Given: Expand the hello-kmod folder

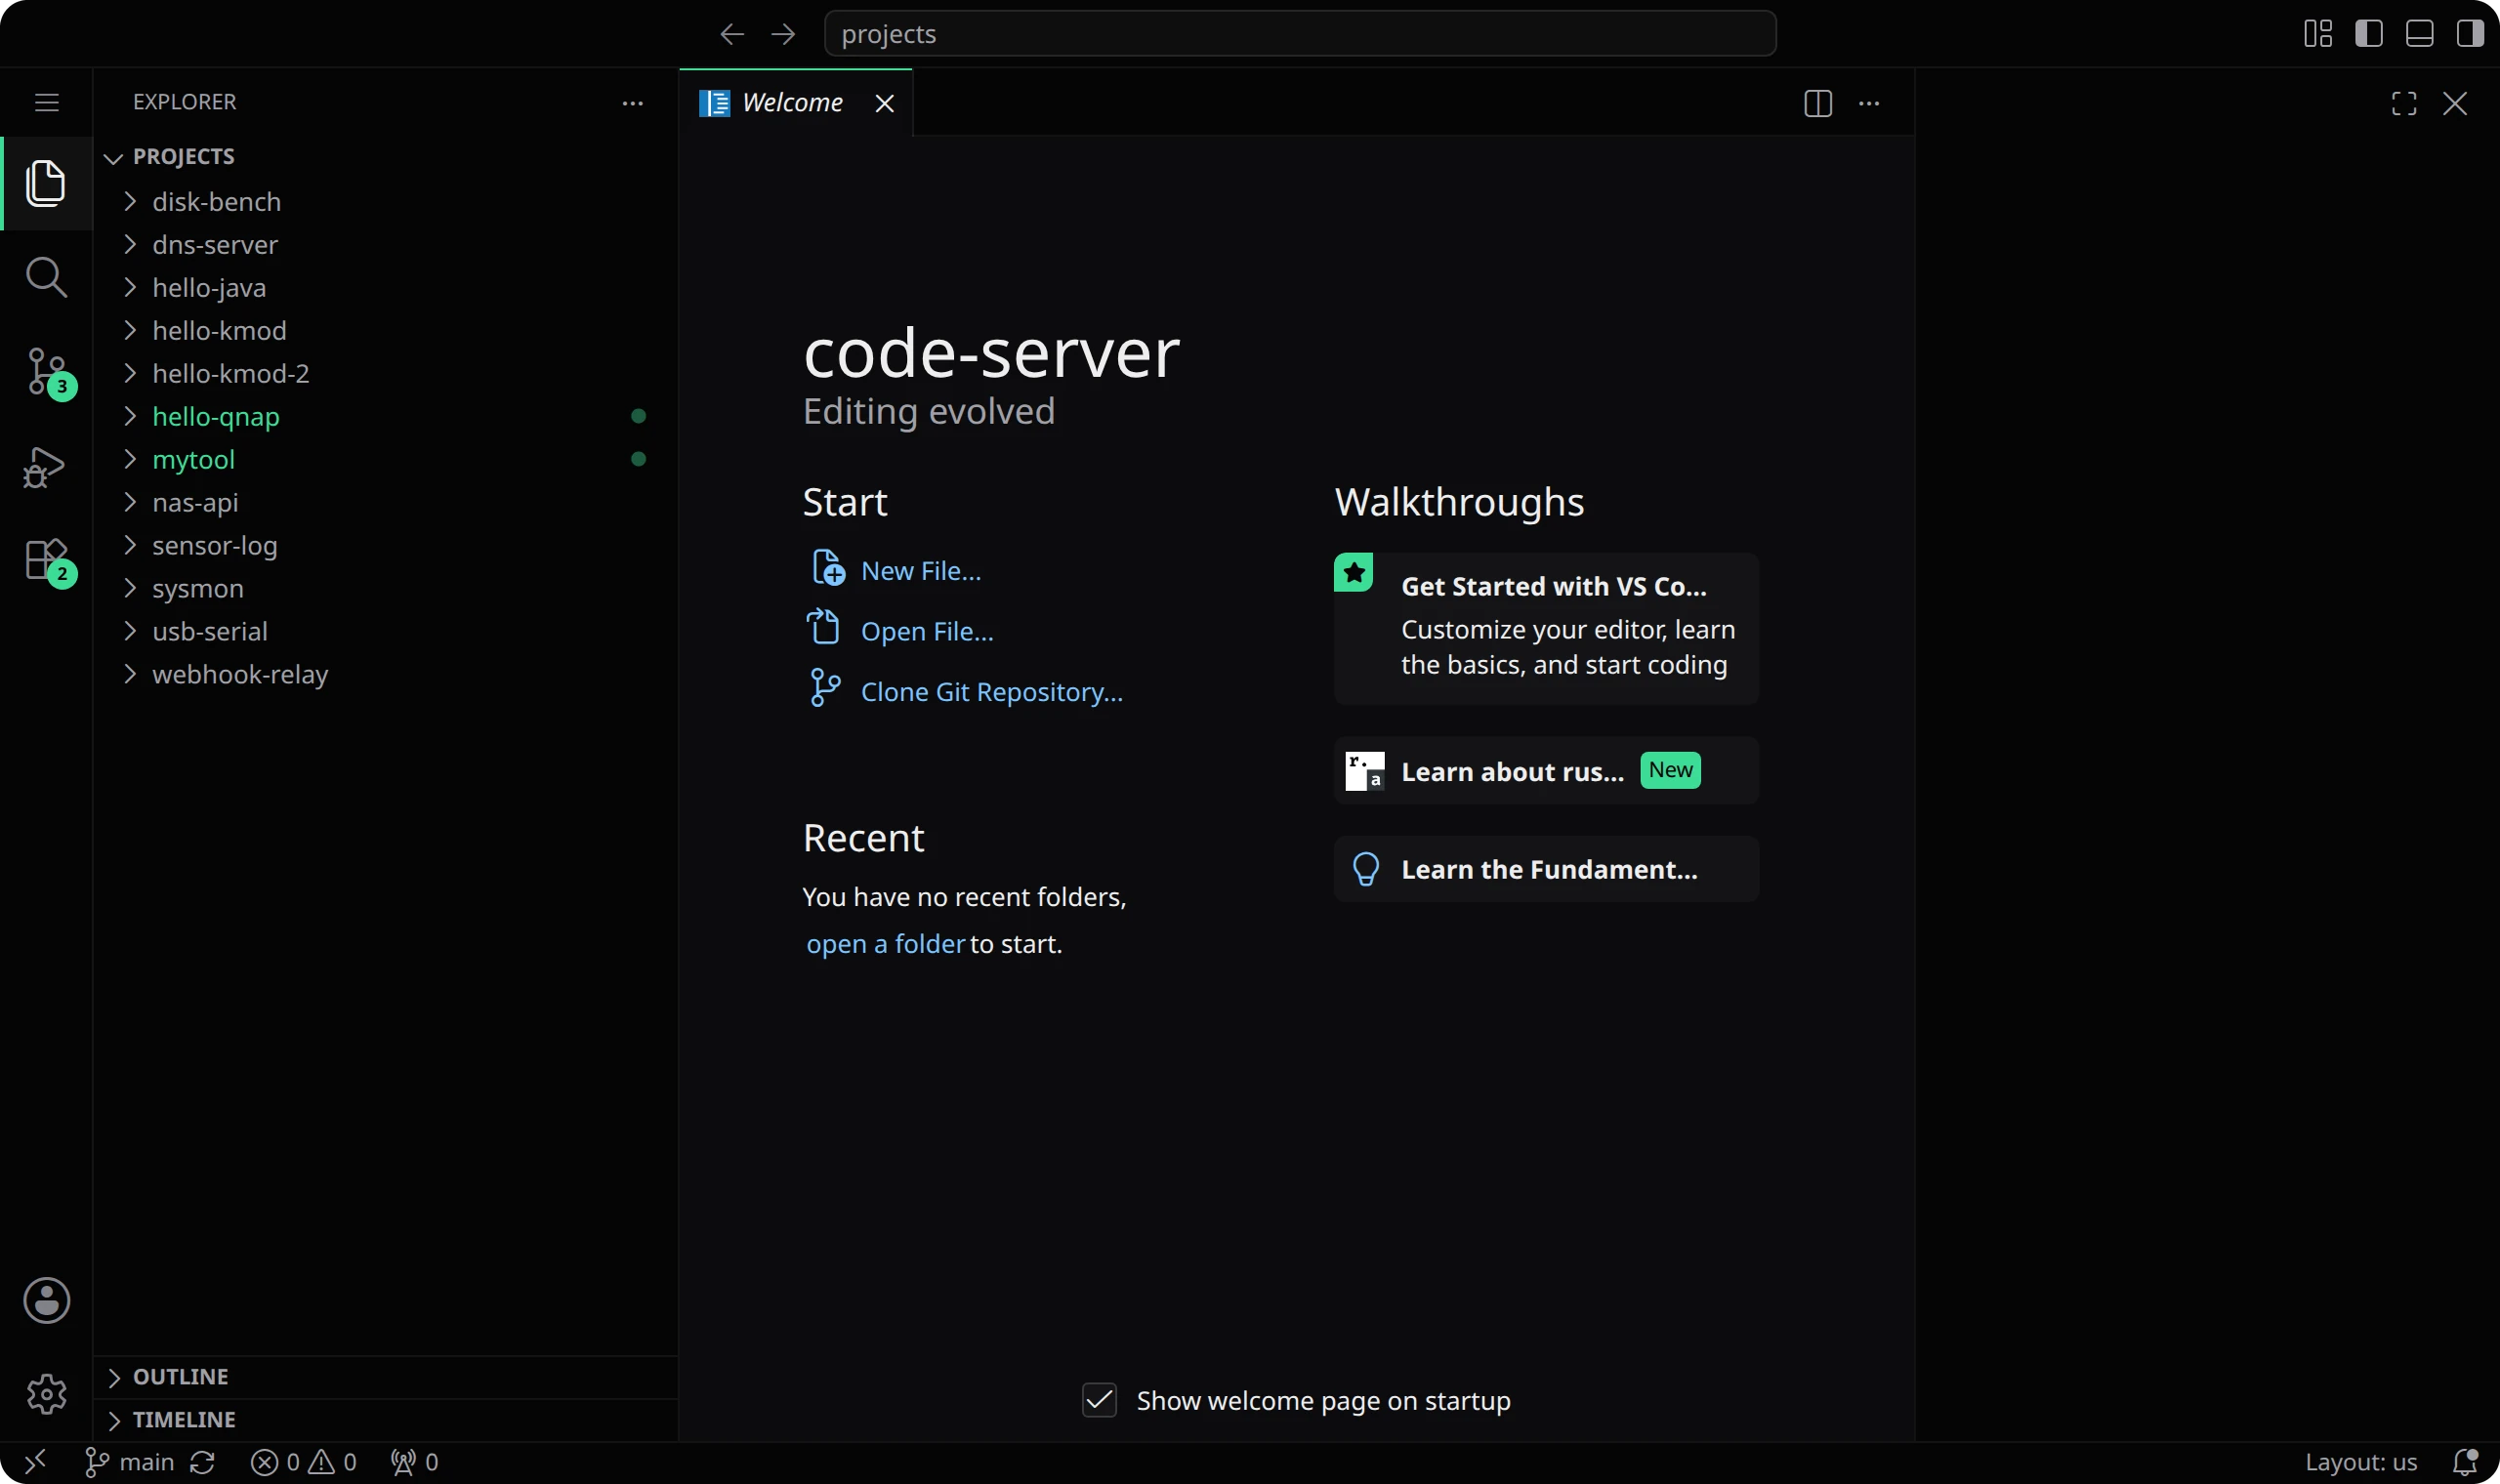Looking at the screenshot, I should [385, 330].
